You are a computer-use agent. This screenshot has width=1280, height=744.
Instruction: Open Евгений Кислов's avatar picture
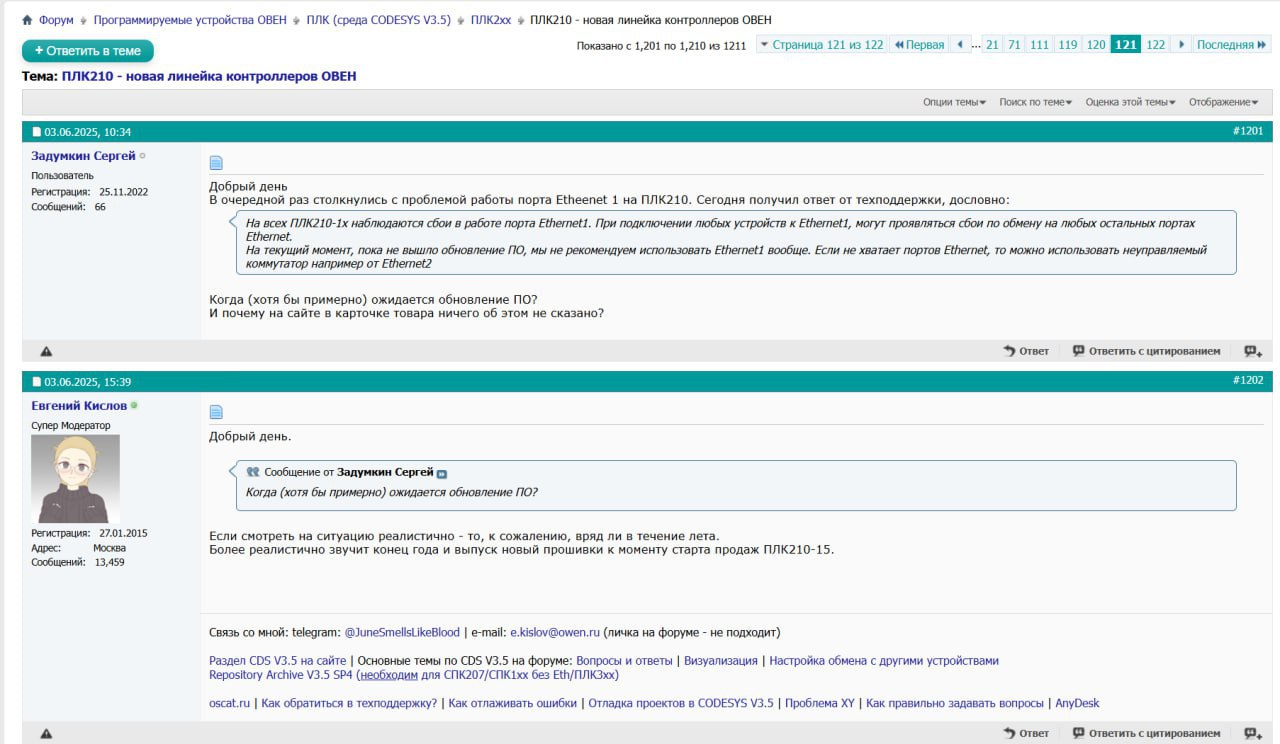coord(76,479)
